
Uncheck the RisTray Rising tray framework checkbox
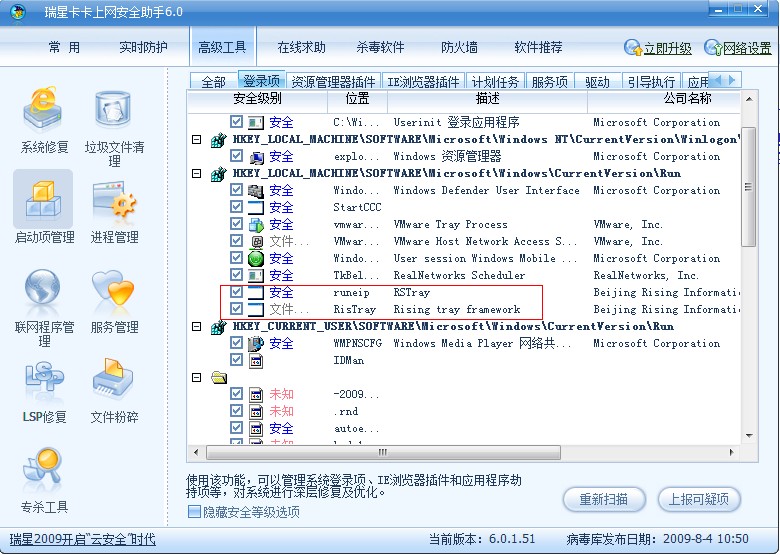[236, 309]
